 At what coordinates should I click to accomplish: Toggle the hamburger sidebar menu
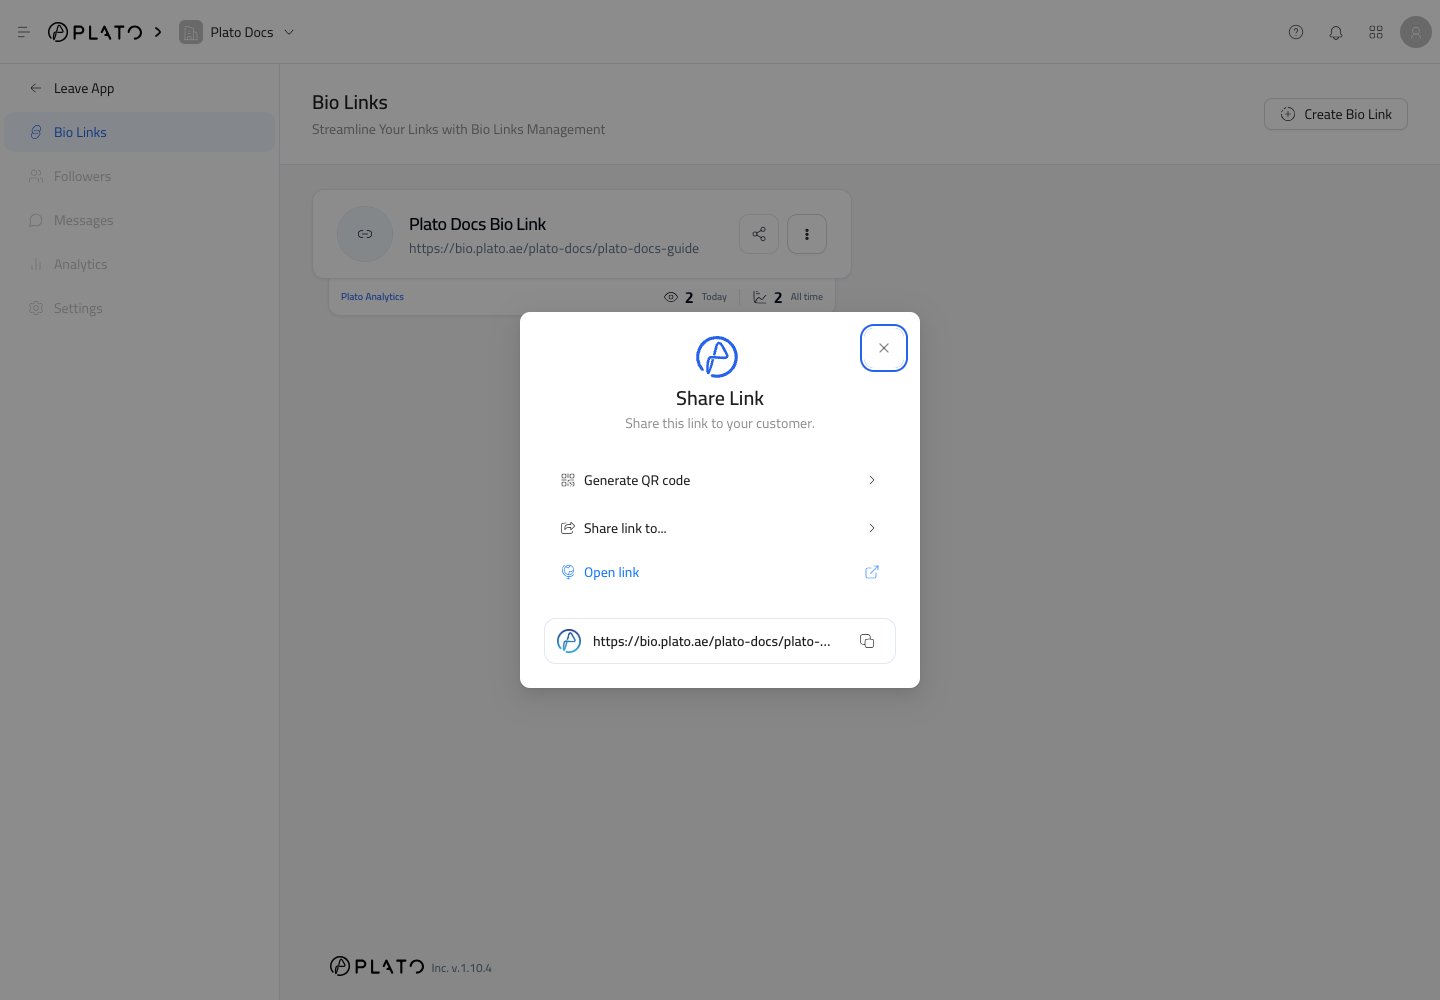click(24, 32)
